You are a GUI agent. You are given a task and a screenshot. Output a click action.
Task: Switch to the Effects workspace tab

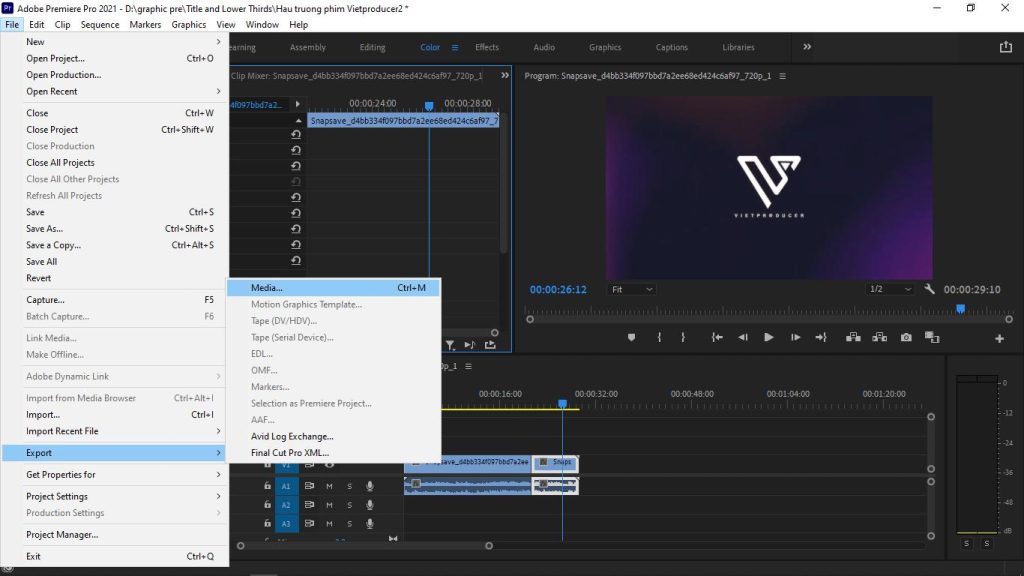(489, 46)
